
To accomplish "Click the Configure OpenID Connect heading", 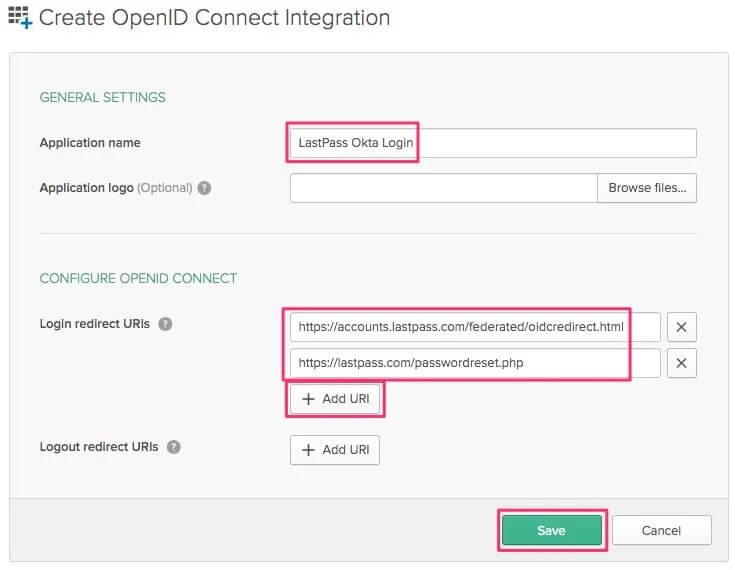I will pyautogui.click(x=138, y=278).
